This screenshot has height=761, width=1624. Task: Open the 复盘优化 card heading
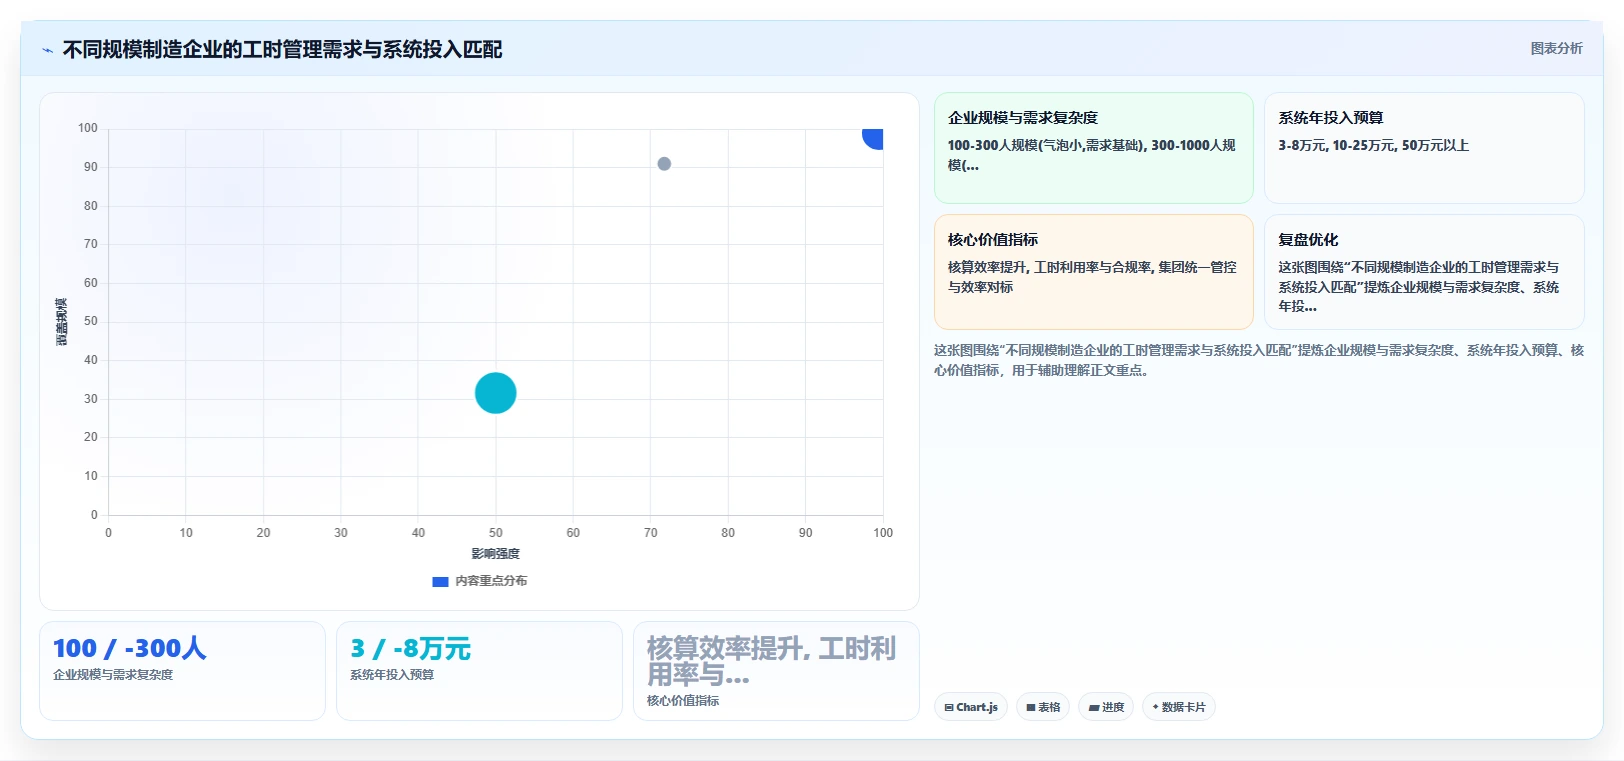click(1307, 240)
